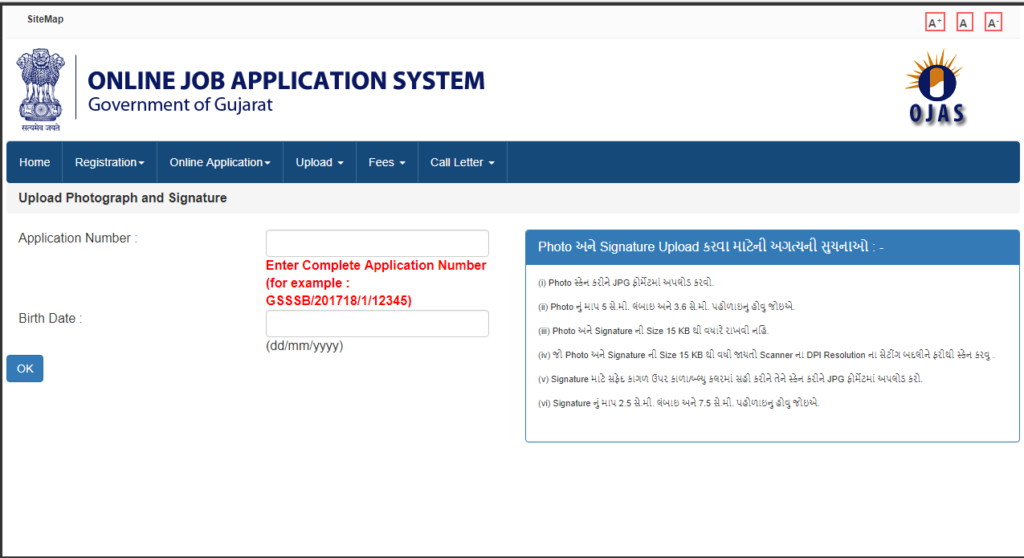Click the Indian national emblem logo
1024x558 pixels.
coord(40,90)
